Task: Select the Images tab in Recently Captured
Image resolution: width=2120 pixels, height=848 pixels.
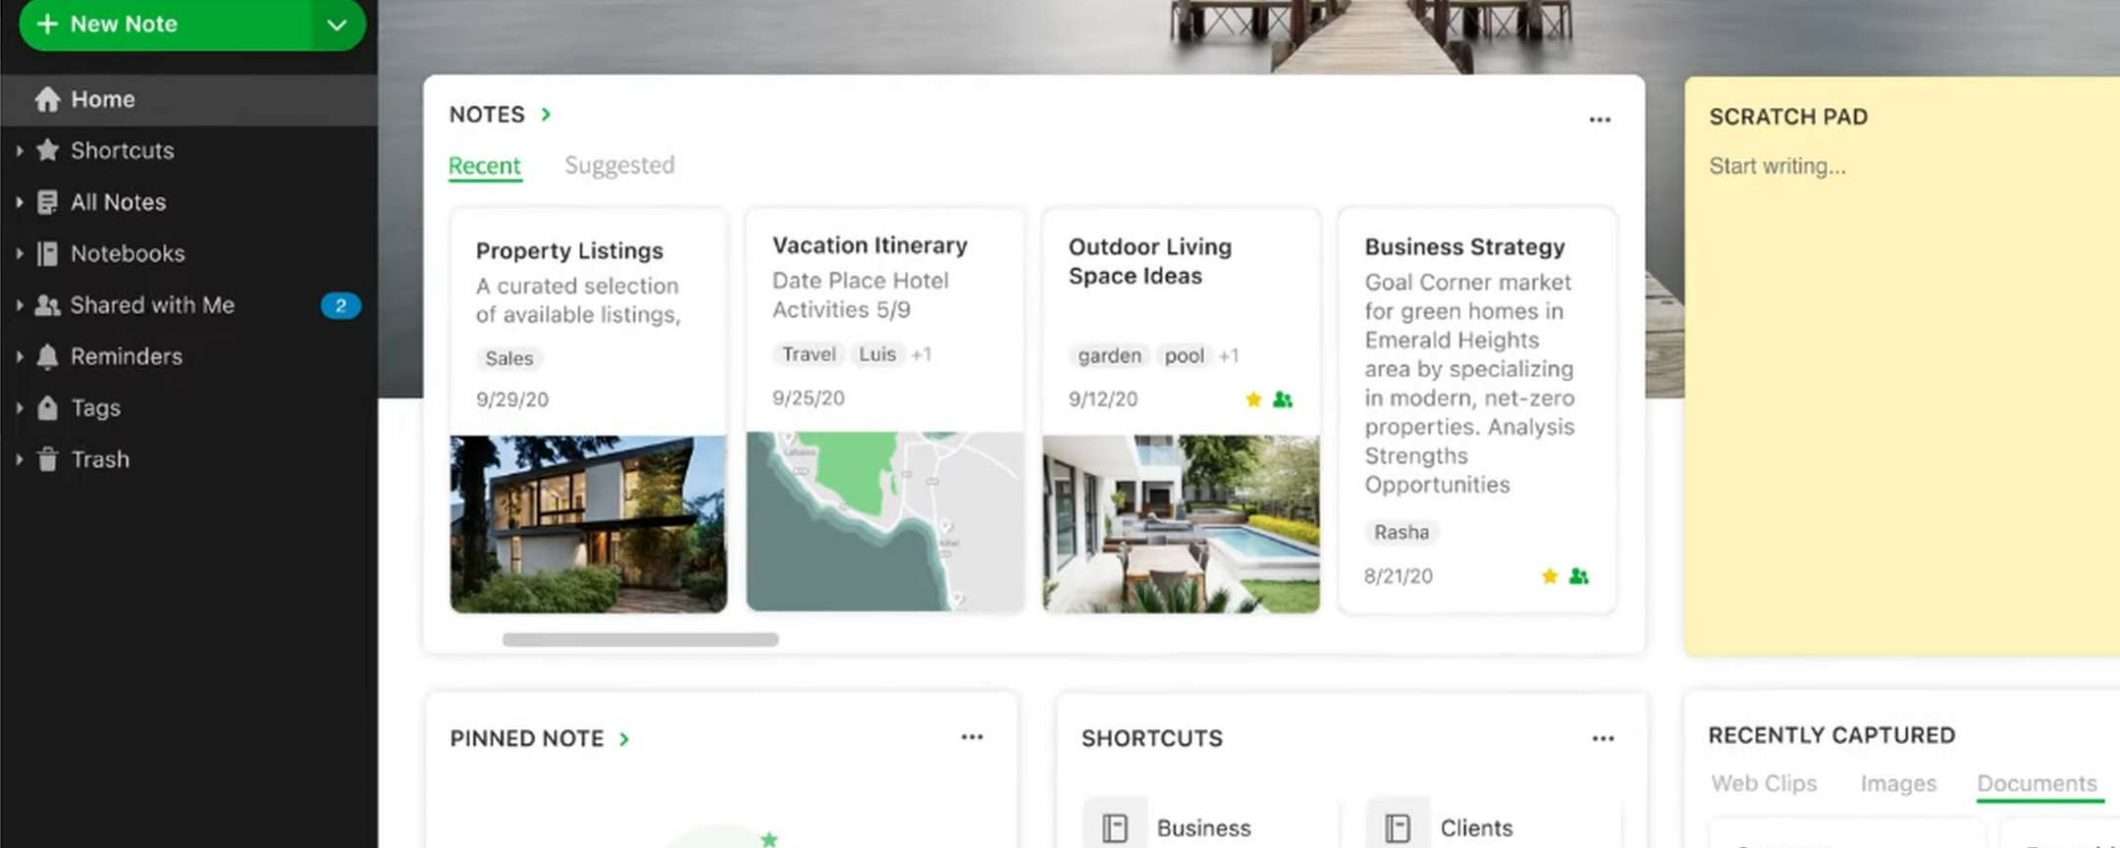Action: click(1898, 783)
